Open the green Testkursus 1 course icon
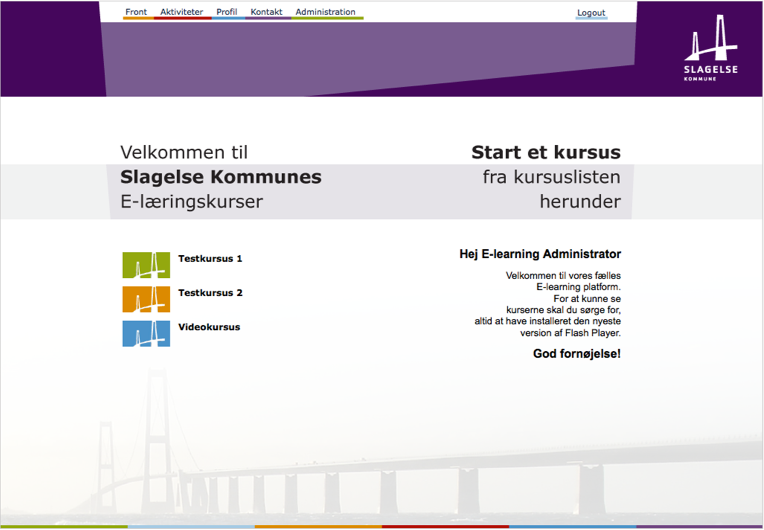This screenshot has height=530, width=764. [146, 265]
